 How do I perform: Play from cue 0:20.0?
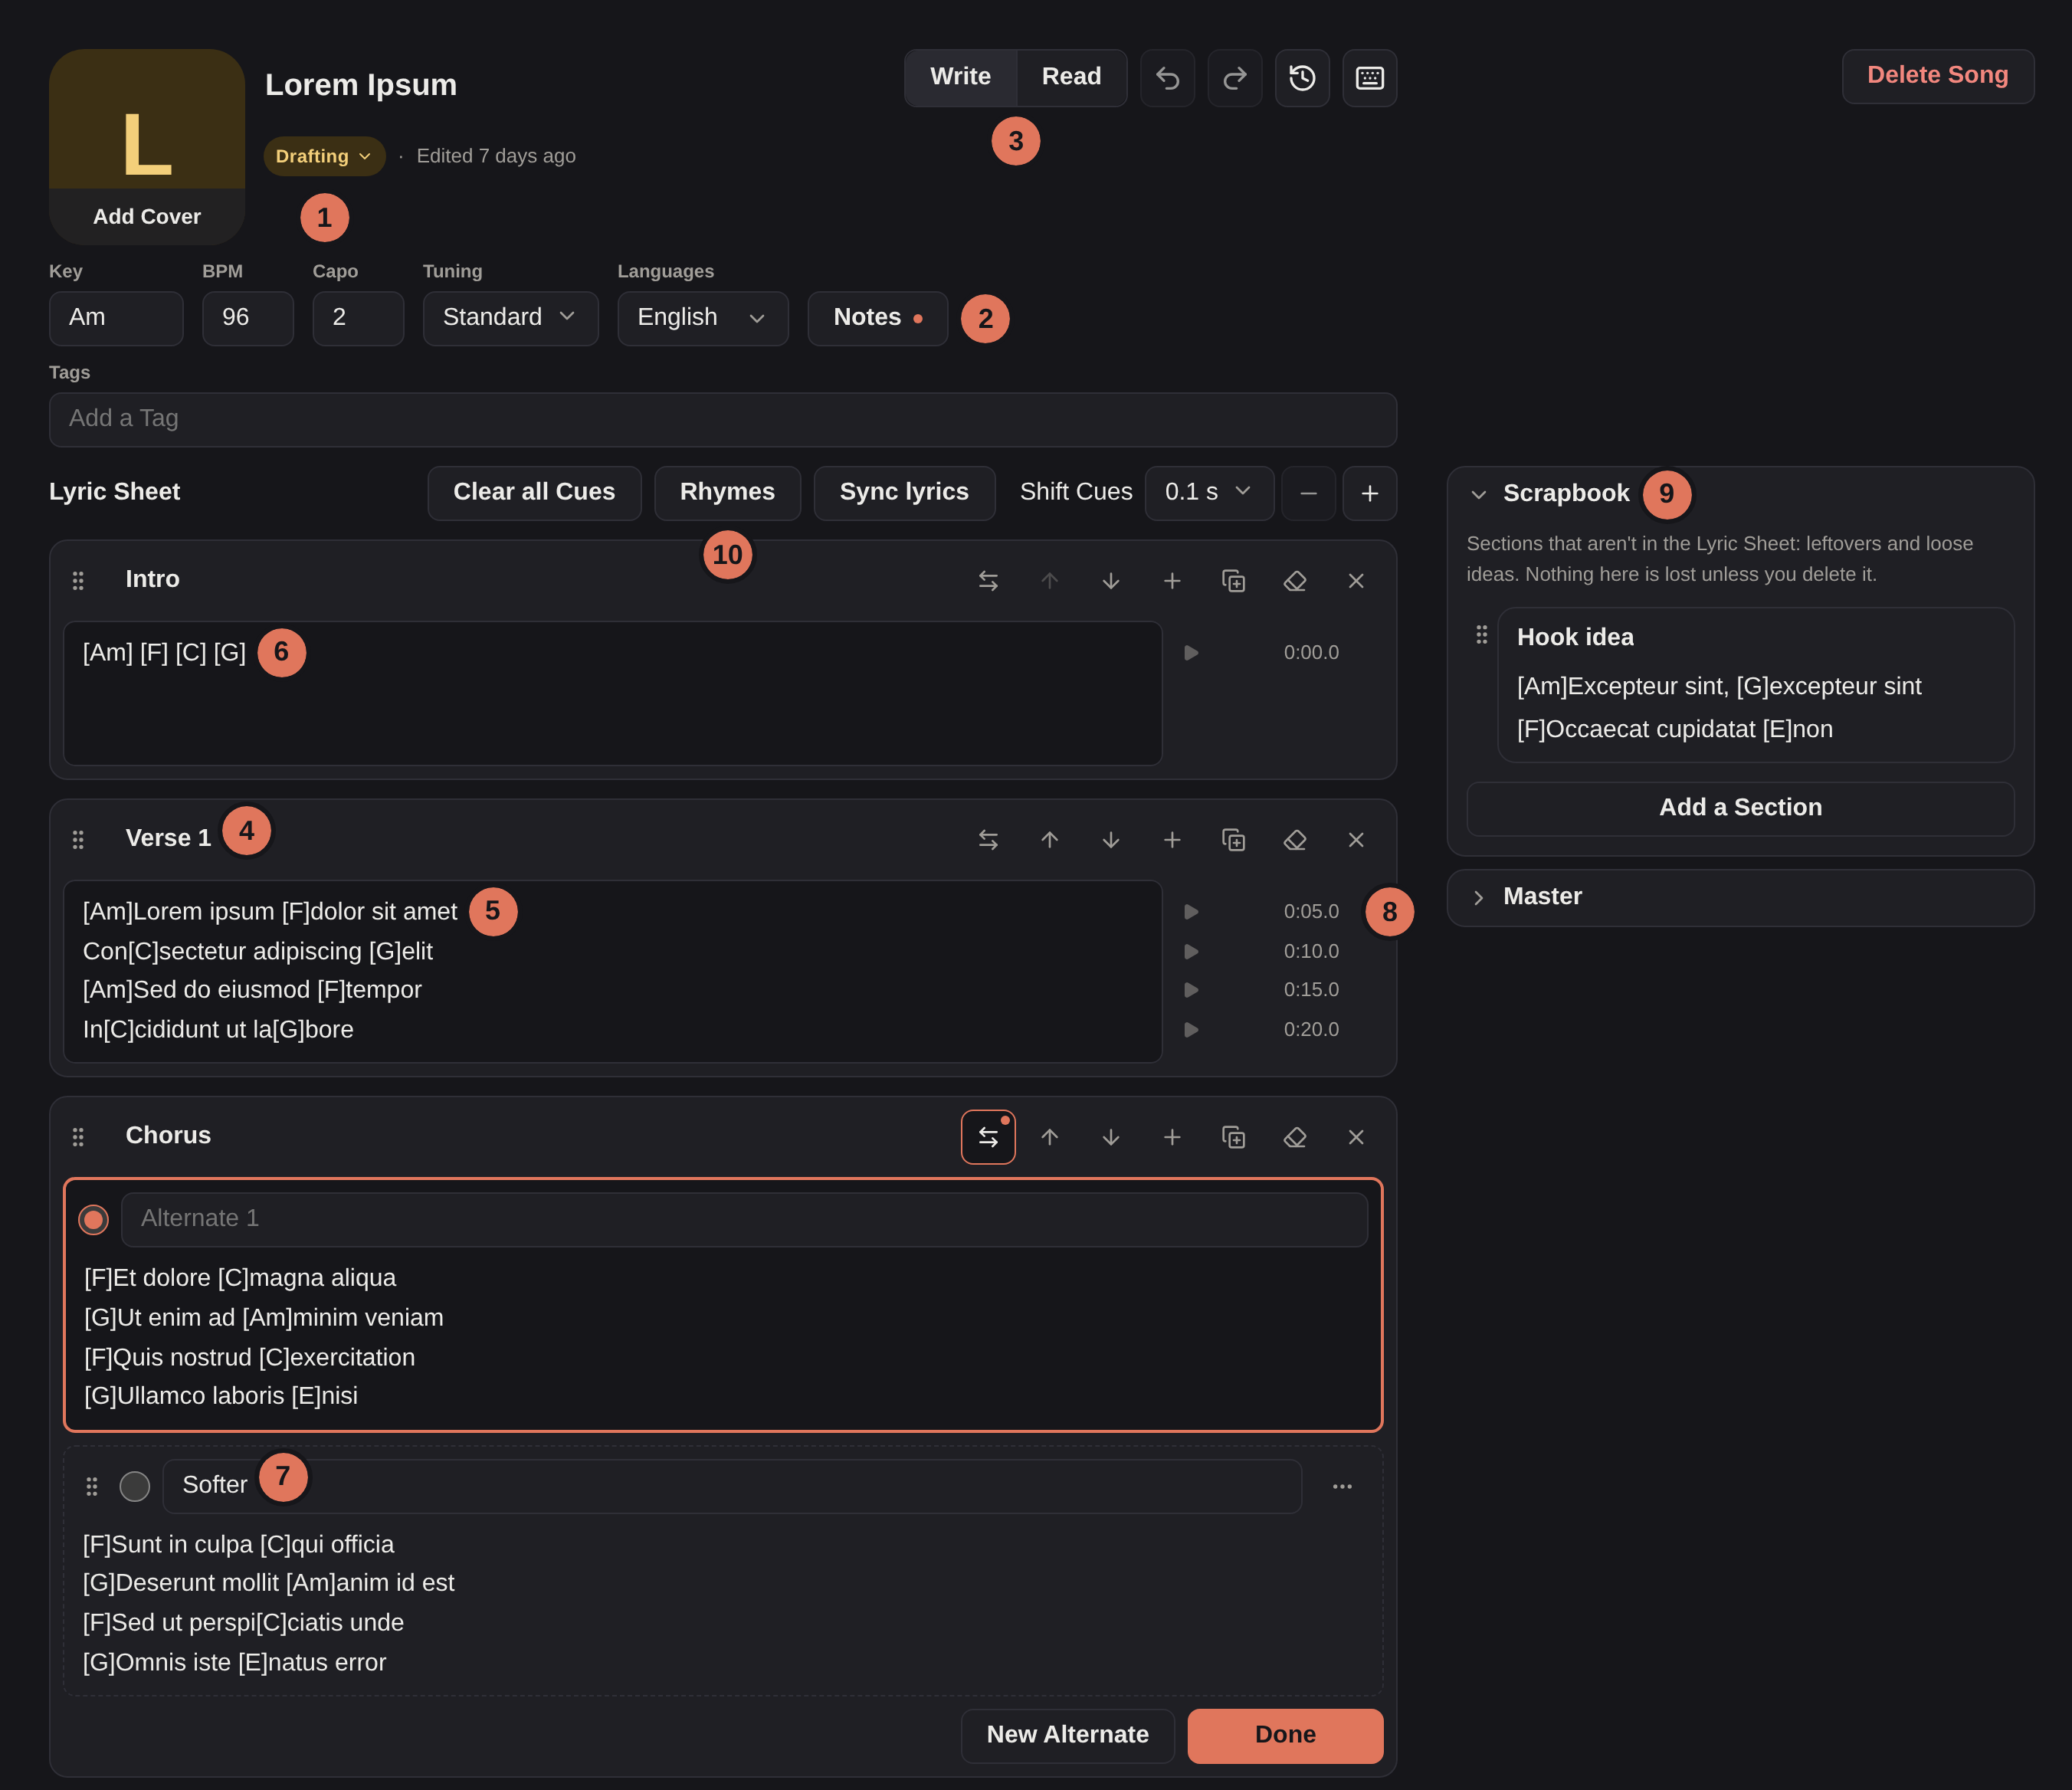pos(1191,1030)
